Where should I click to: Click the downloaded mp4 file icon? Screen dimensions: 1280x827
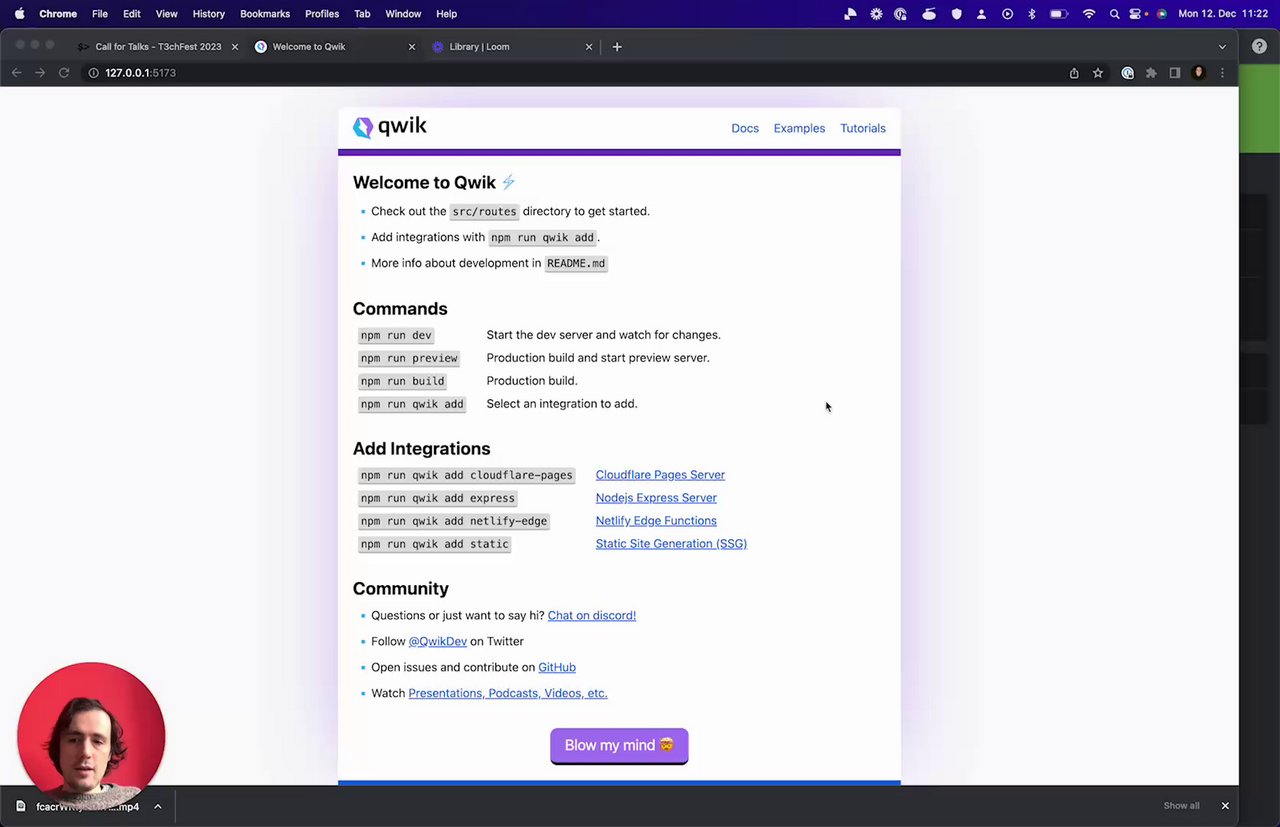21,806
